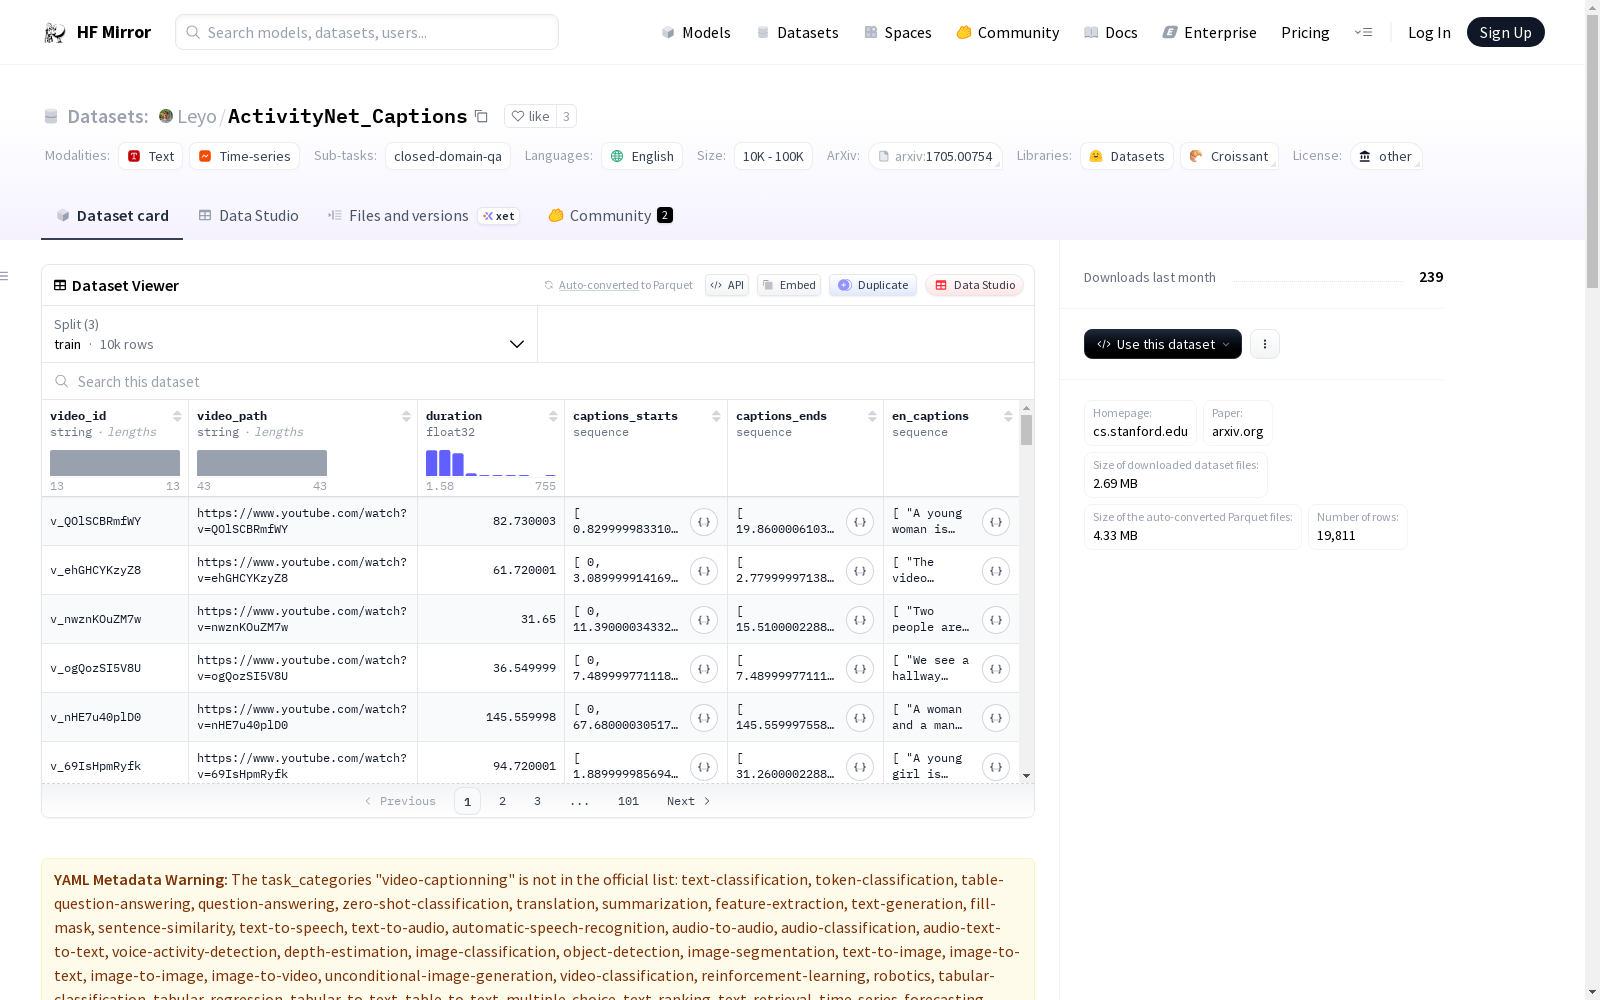Open the Files and versions tab
This screenshot has height=1000, width=1600.
coord(423,216)
